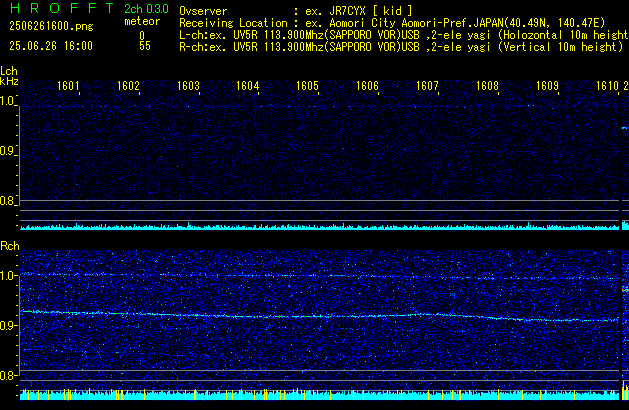Click the HROFFT program title text

62,8
